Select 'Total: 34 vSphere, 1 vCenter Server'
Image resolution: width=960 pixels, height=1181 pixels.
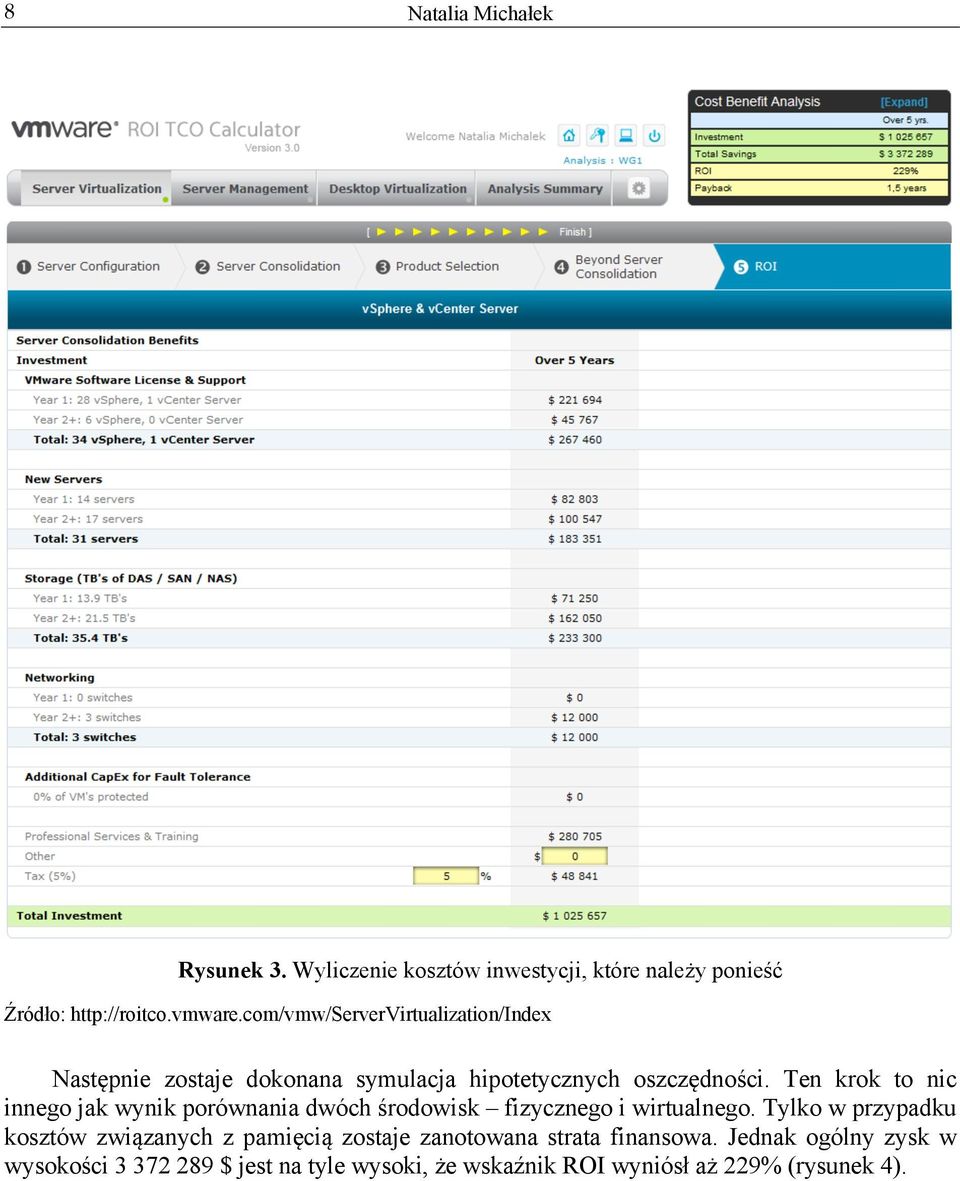click(x=144, y=440)
